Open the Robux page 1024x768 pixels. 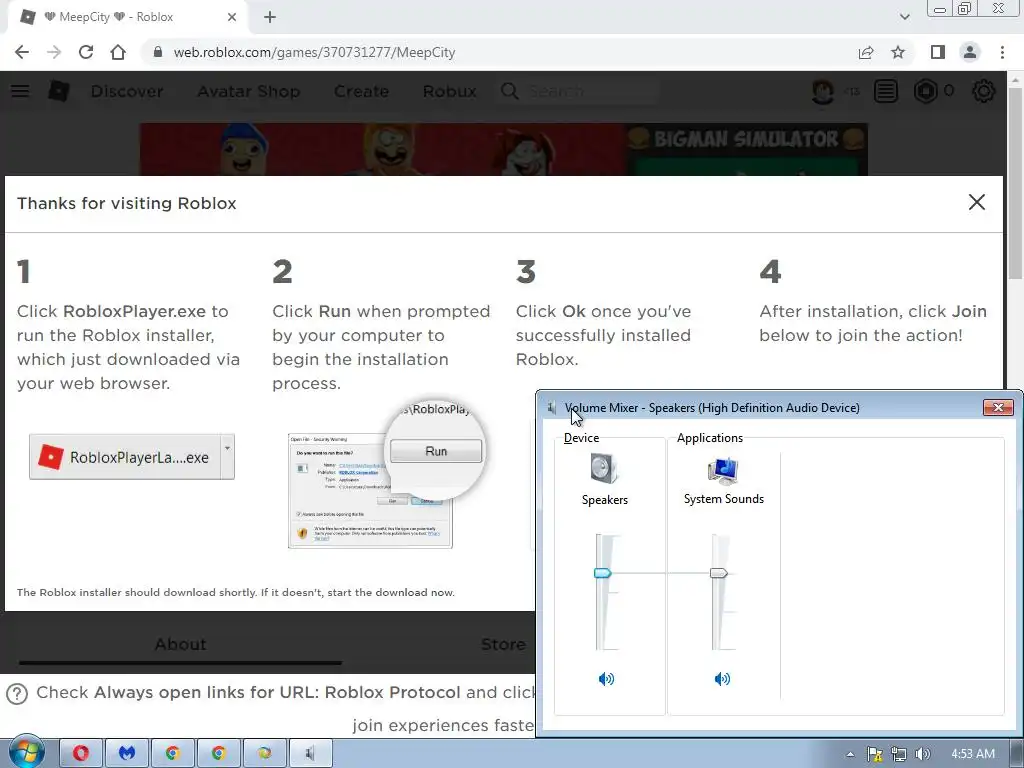coord(449,91)
